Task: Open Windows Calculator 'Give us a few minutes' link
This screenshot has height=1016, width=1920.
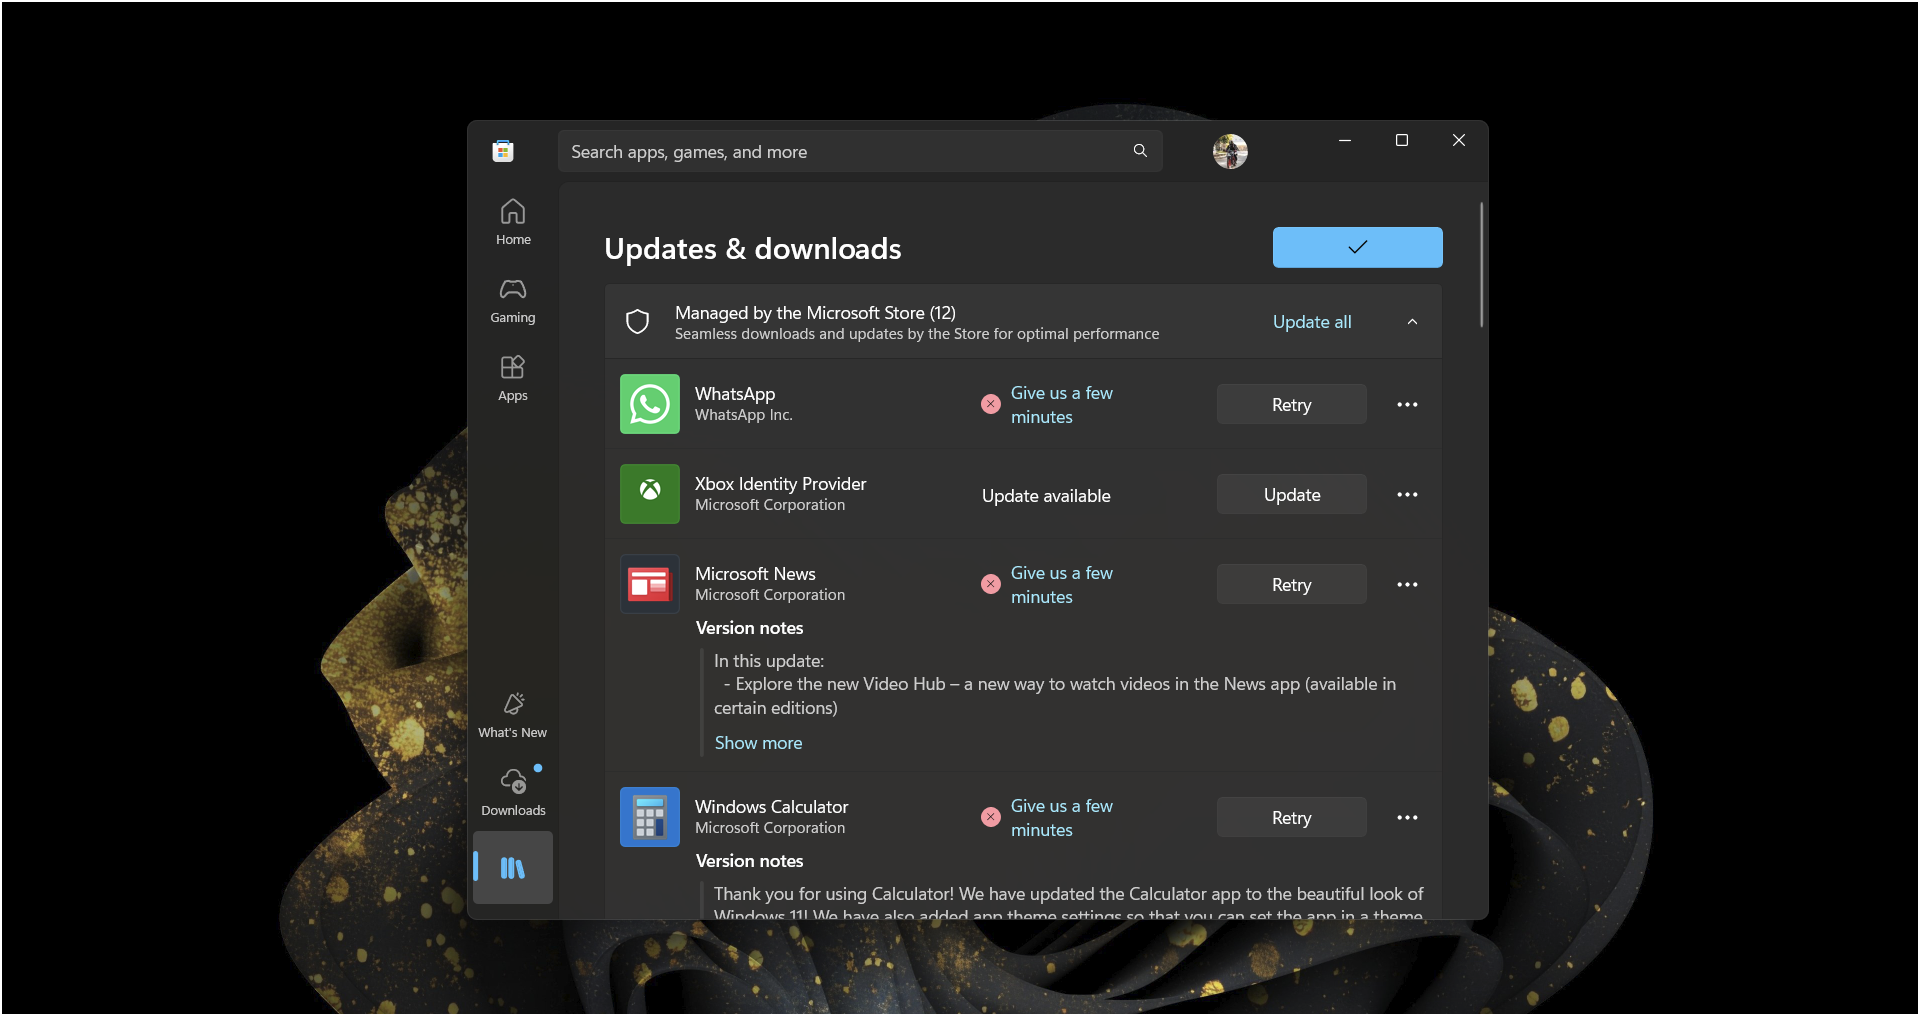Action: click(x=1061, y=818)
